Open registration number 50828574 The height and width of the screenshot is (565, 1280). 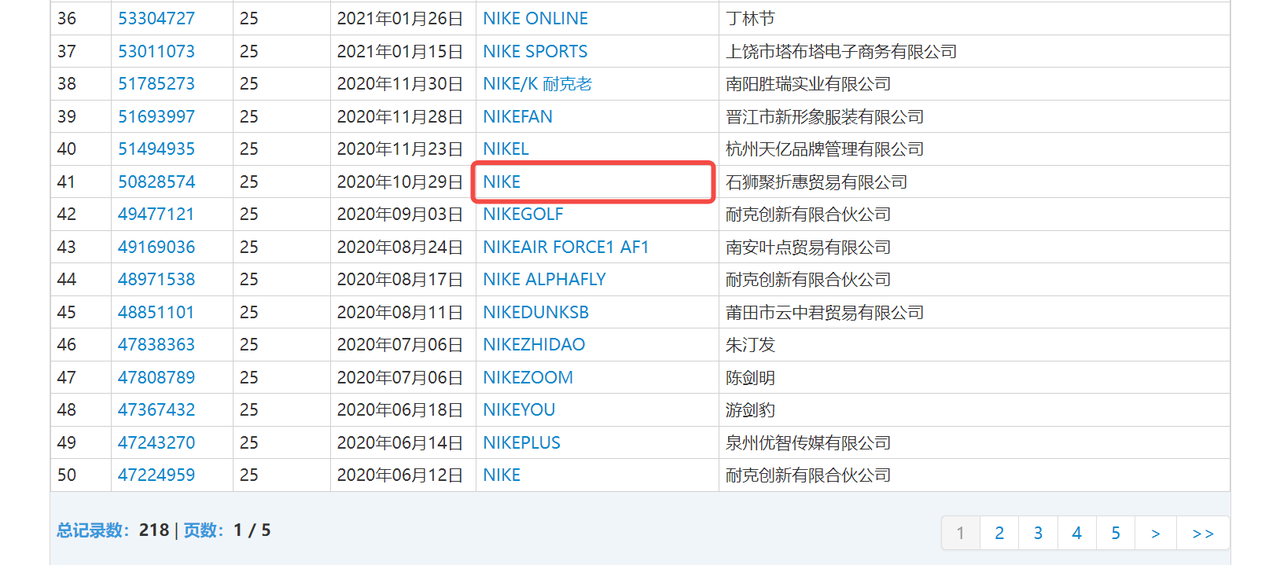click(x=156, y=182)
